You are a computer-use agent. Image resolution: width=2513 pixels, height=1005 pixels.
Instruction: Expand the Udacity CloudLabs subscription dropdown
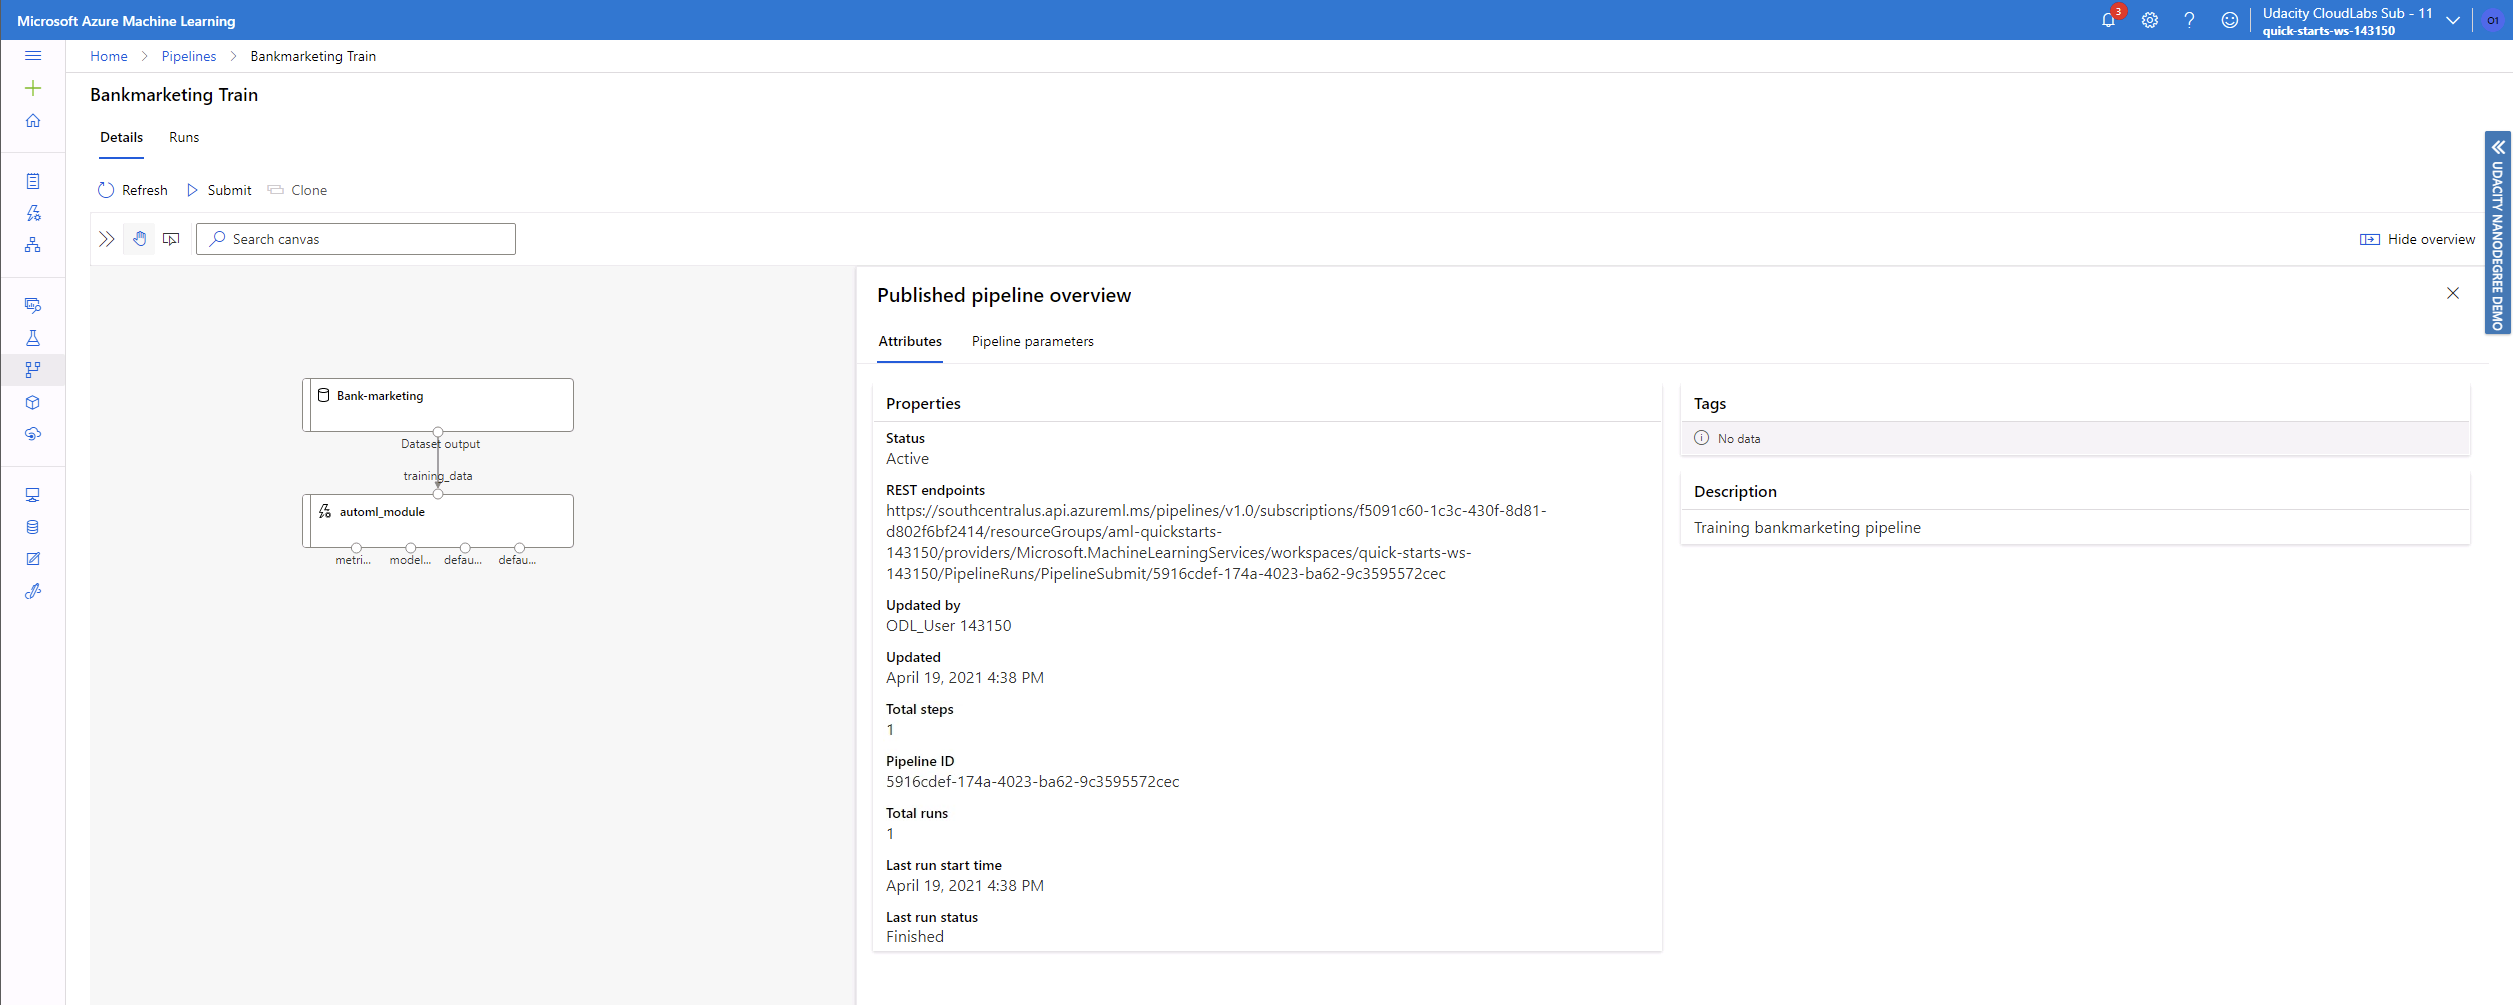click(x=2452, y=20)
